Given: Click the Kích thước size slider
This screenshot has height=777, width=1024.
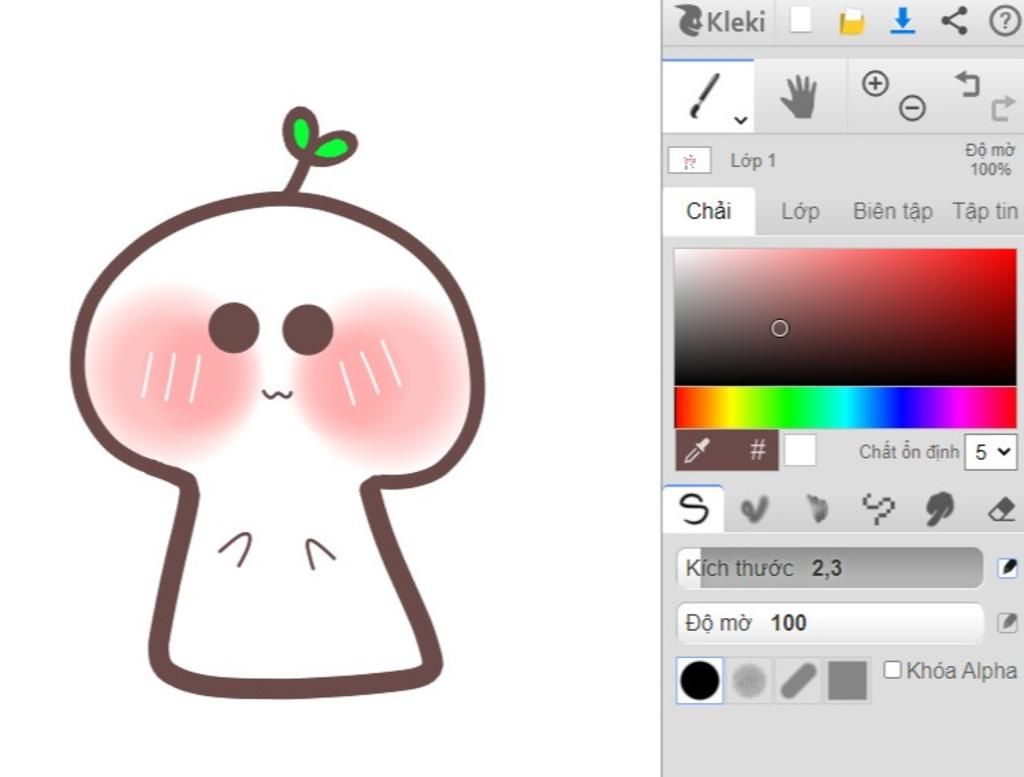Looking at the screenshot, I should coord(829,568).
